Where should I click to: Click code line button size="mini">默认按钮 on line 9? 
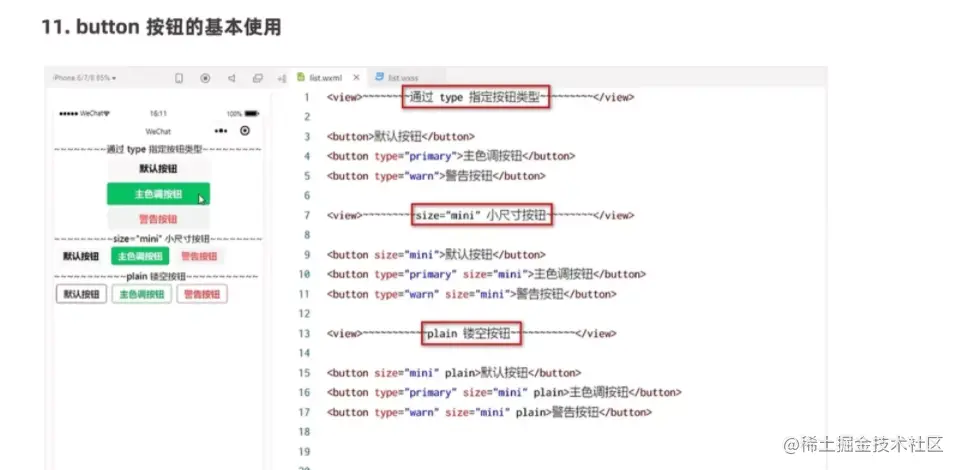[x=436, y=255]
